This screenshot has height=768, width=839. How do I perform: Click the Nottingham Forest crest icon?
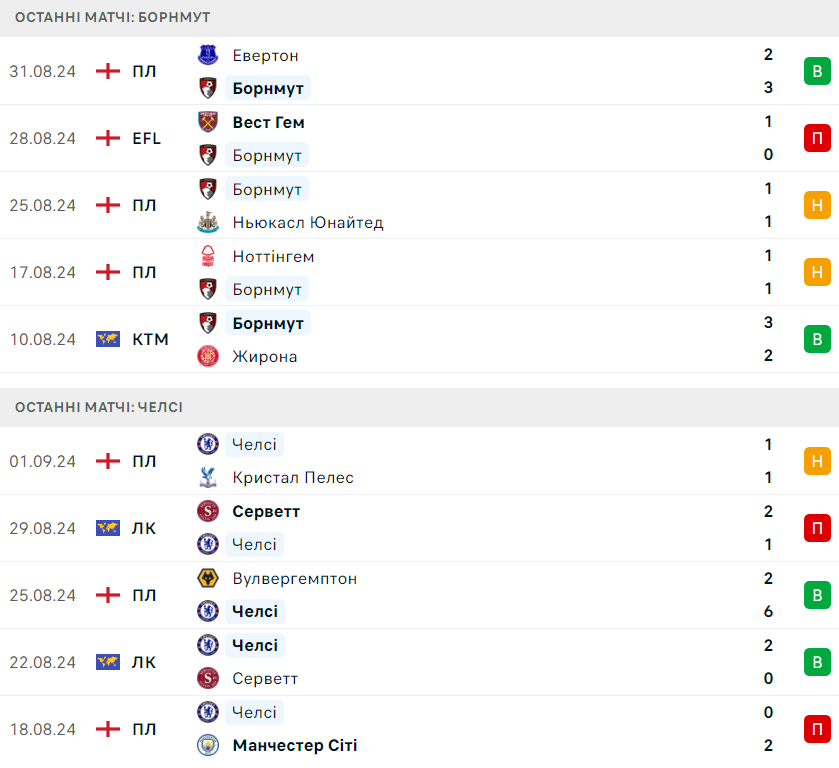coord(208,256)
